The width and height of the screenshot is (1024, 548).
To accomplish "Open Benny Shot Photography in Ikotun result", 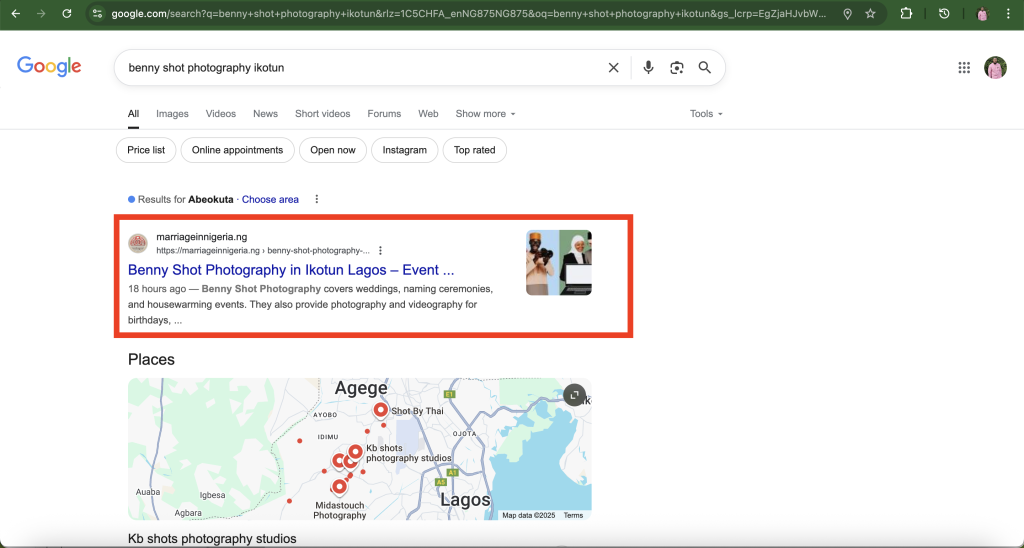I will click(x=291, y=270).
